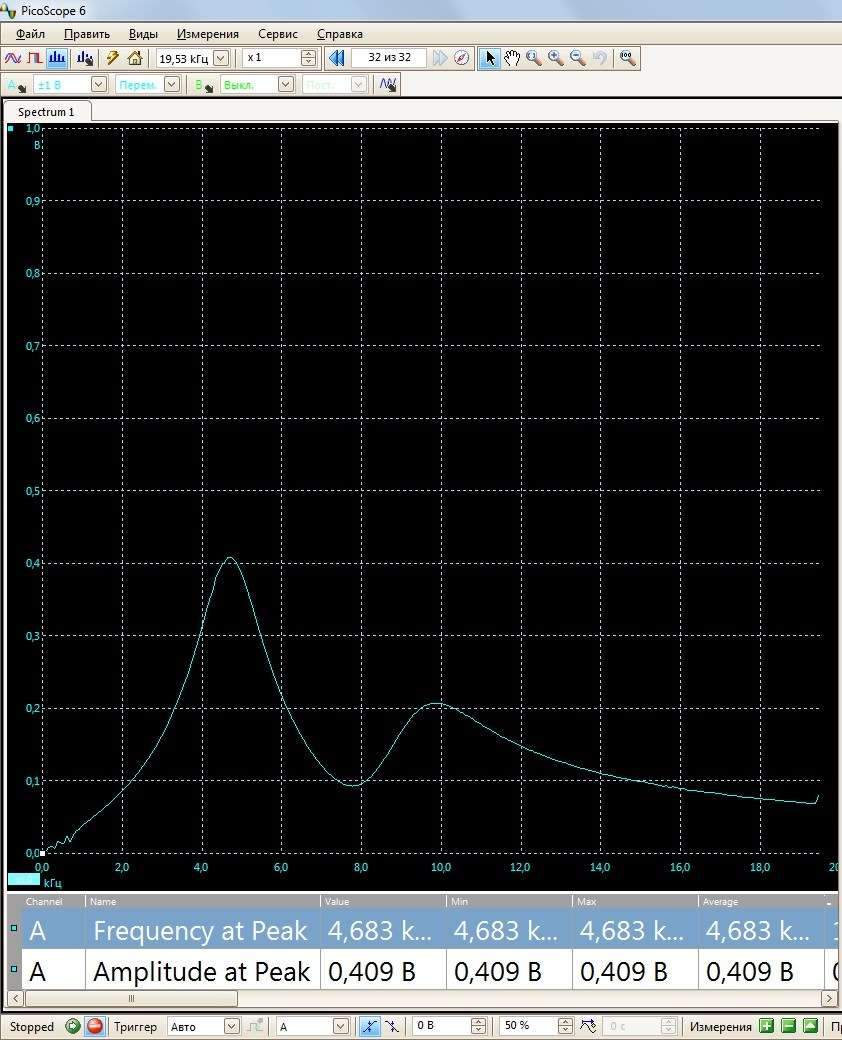The width and height of the screenshot is (842, 1040).
Task: Click the 50 % pre-trigger field
Action: click(x=528, y=1026)
